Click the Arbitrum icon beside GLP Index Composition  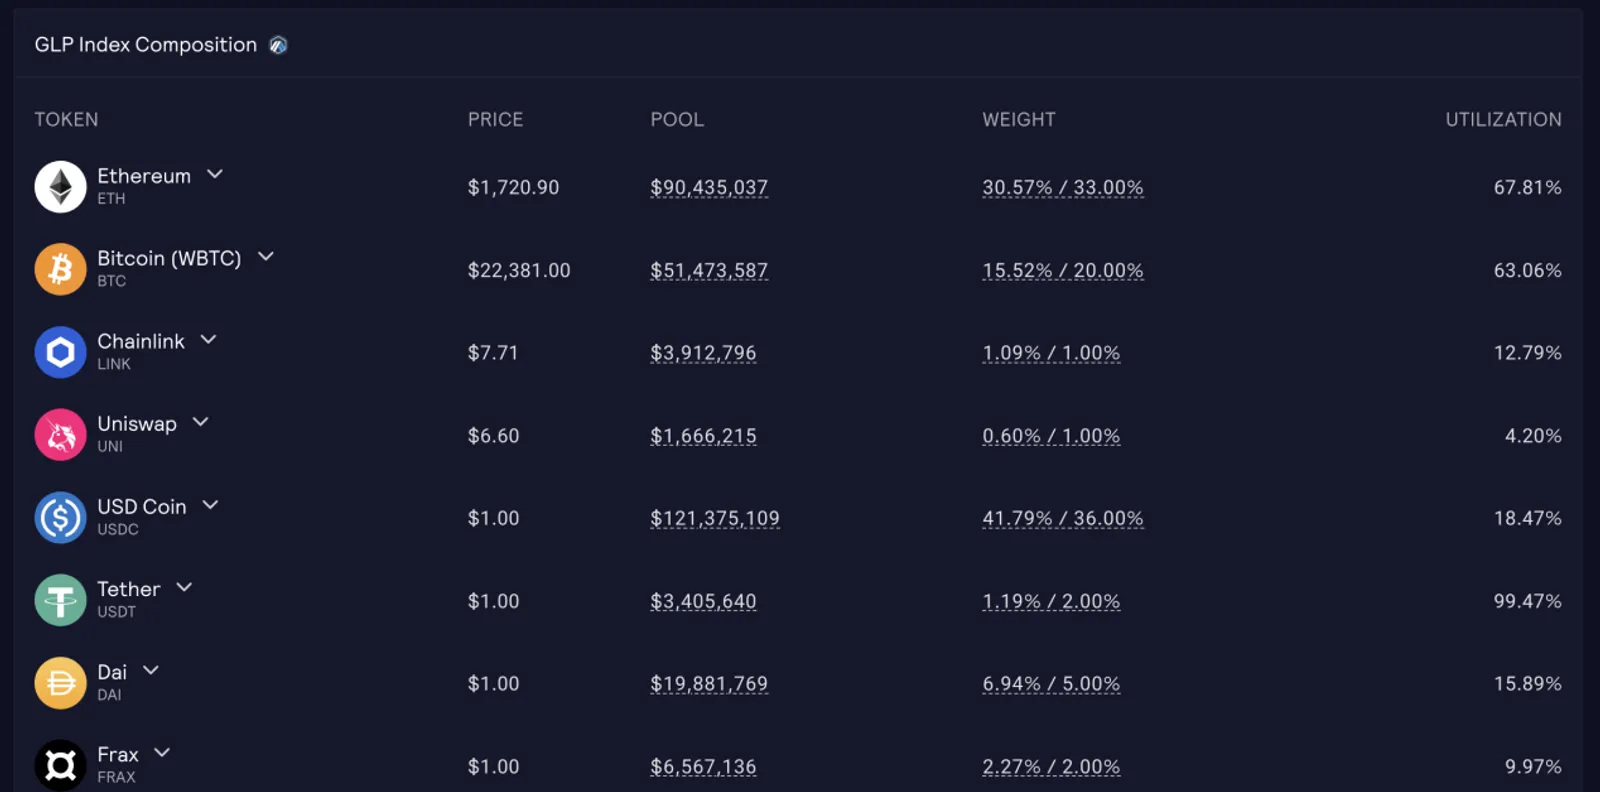278,45
